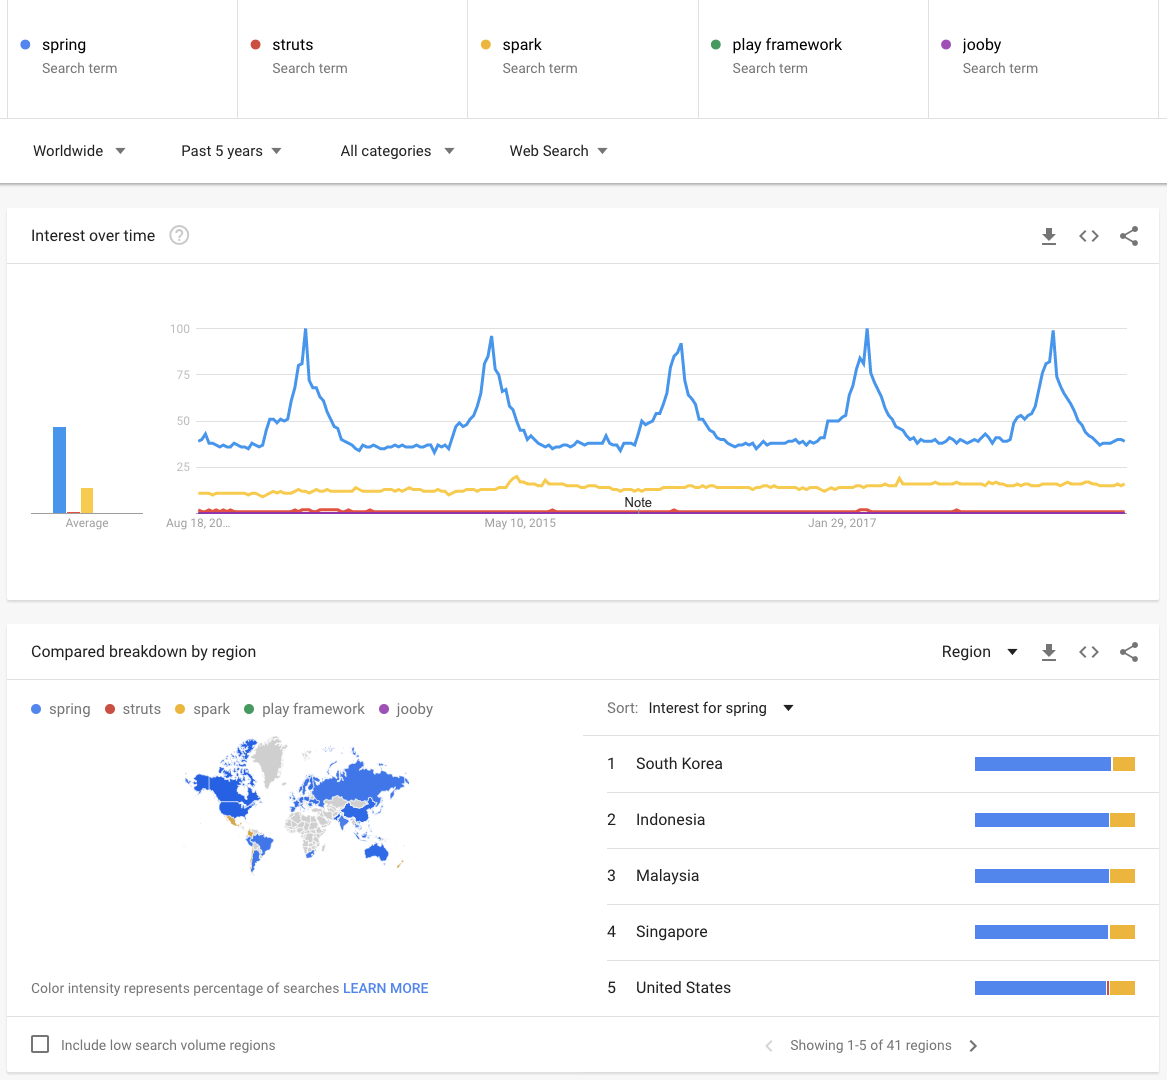Enable Include low search volume regions

click(x=40, y=1044)
